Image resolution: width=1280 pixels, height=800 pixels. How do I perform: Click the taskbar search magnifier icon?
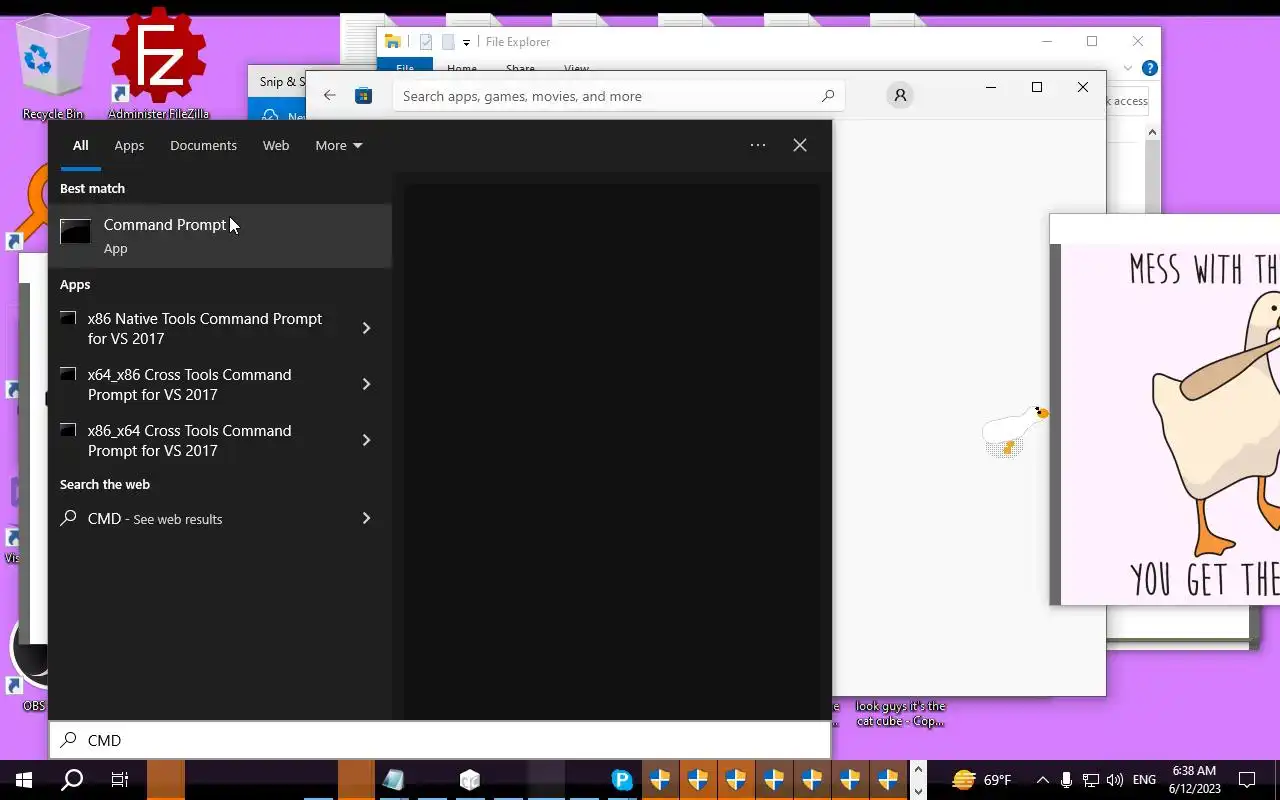point(72,780)
